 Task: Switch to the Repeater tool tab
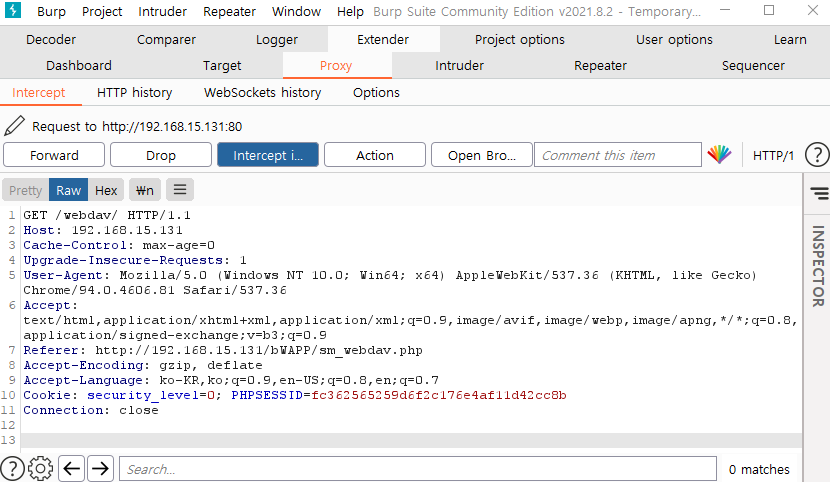point(600,66)
